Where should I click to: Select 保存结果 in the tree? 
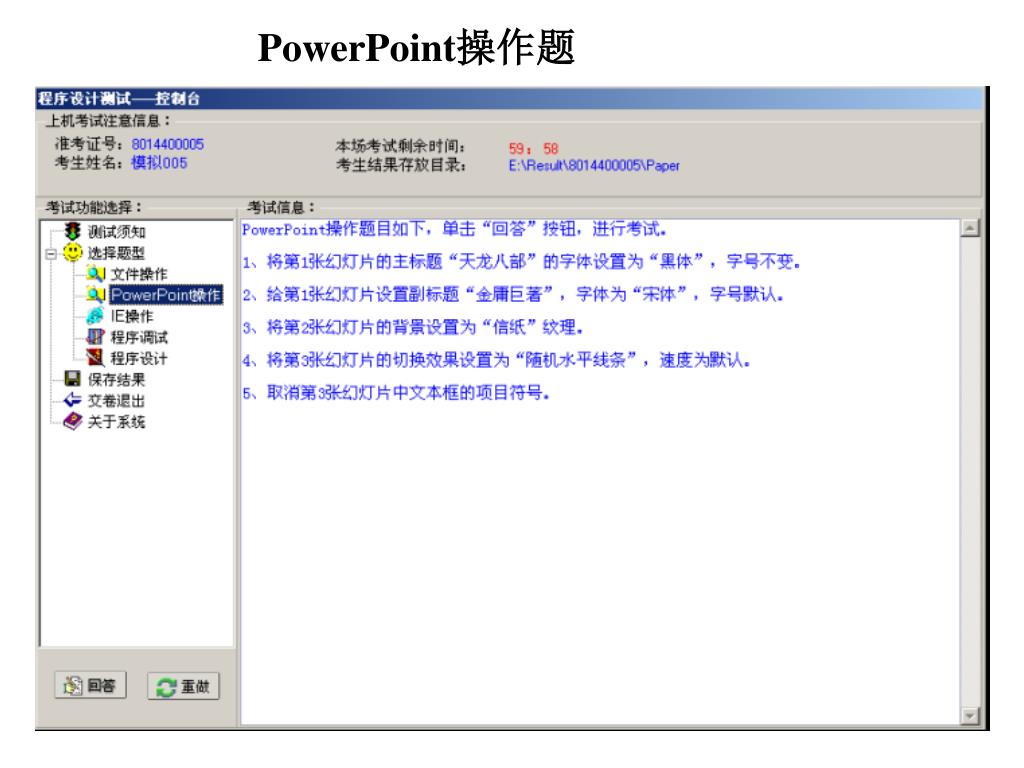tap(116, 379)
